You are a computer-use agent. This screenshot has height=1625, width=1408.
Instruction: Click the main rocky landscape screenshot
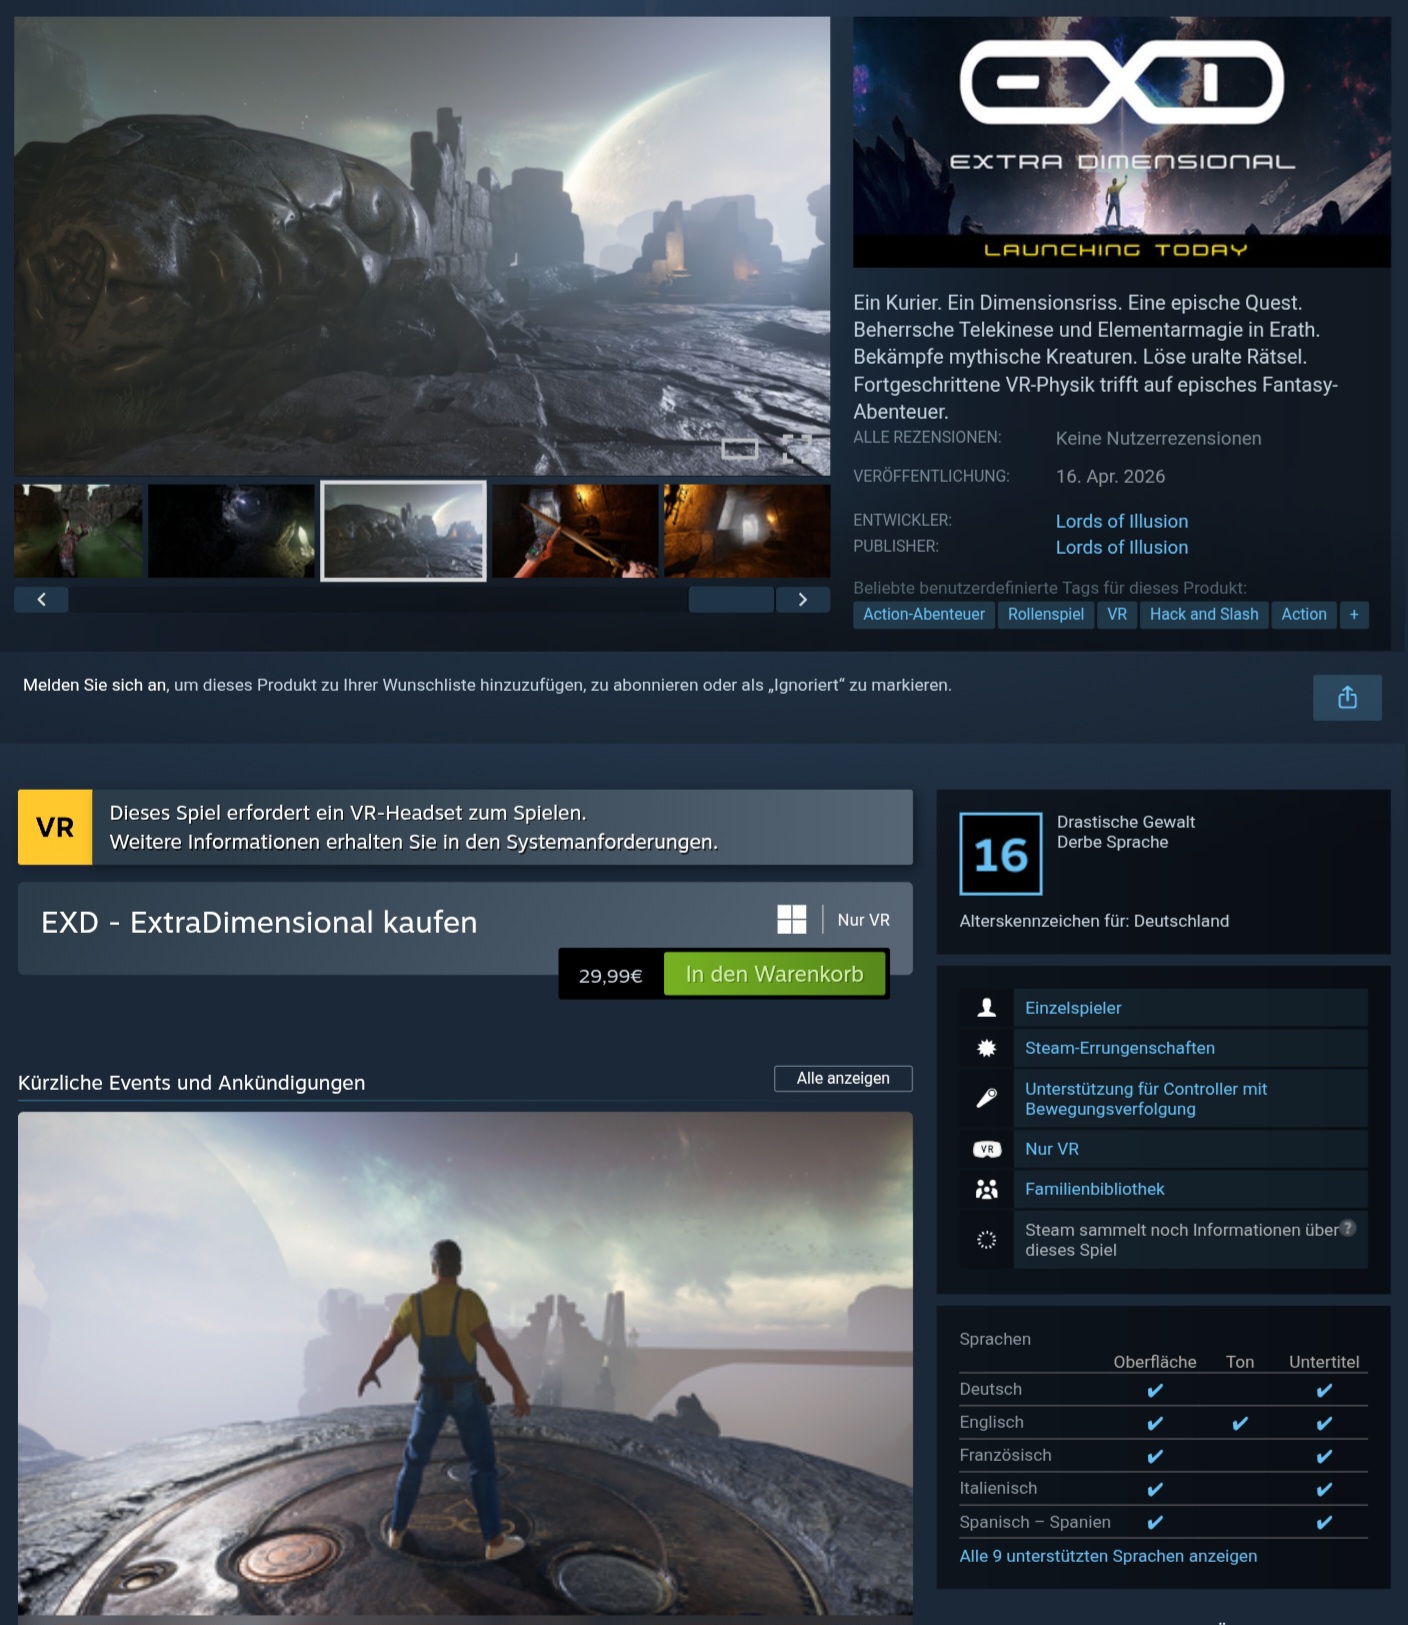tap(422, 245)
